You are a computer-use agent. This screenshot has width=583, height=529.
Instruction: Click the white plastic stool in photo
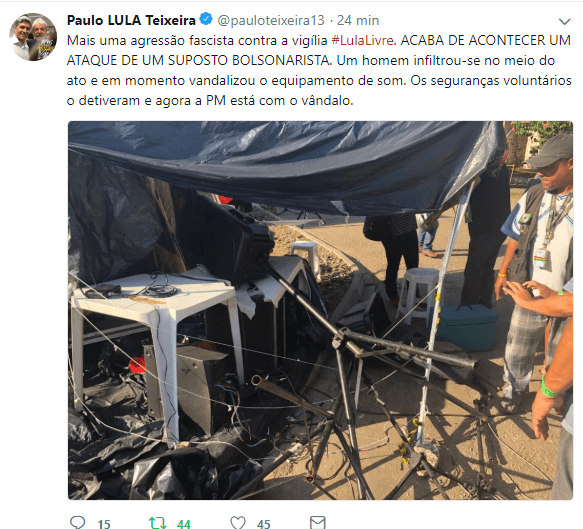click(x=418, y=294)
